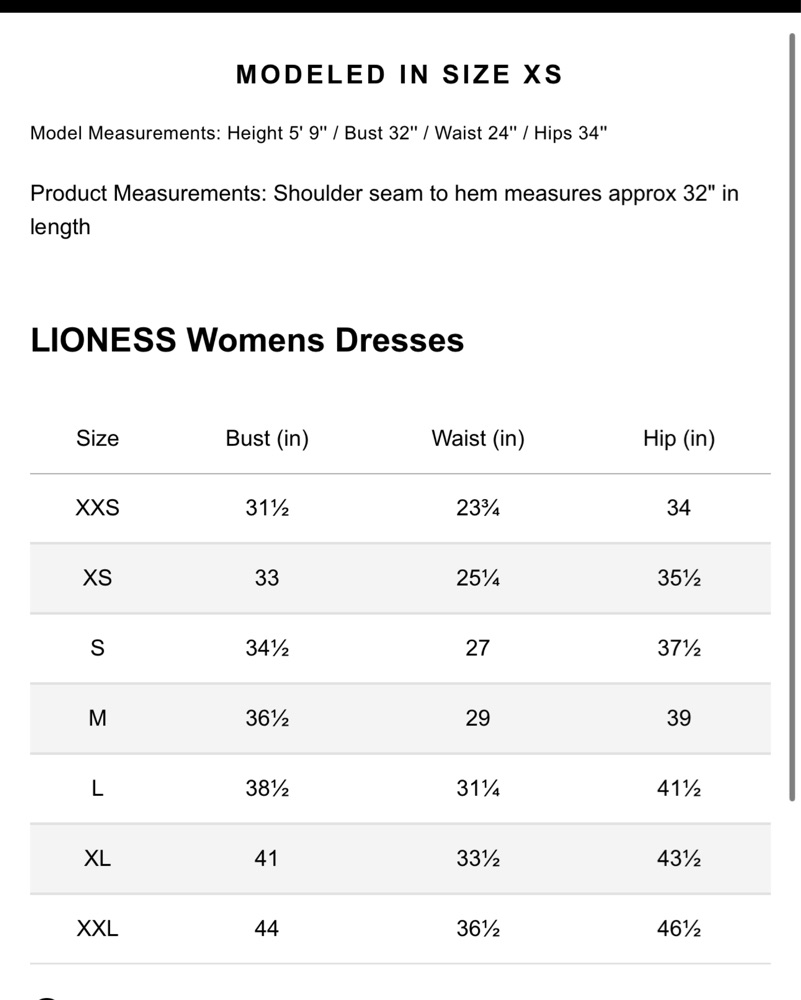Click the XS waist value 25¼

(478, 578)
